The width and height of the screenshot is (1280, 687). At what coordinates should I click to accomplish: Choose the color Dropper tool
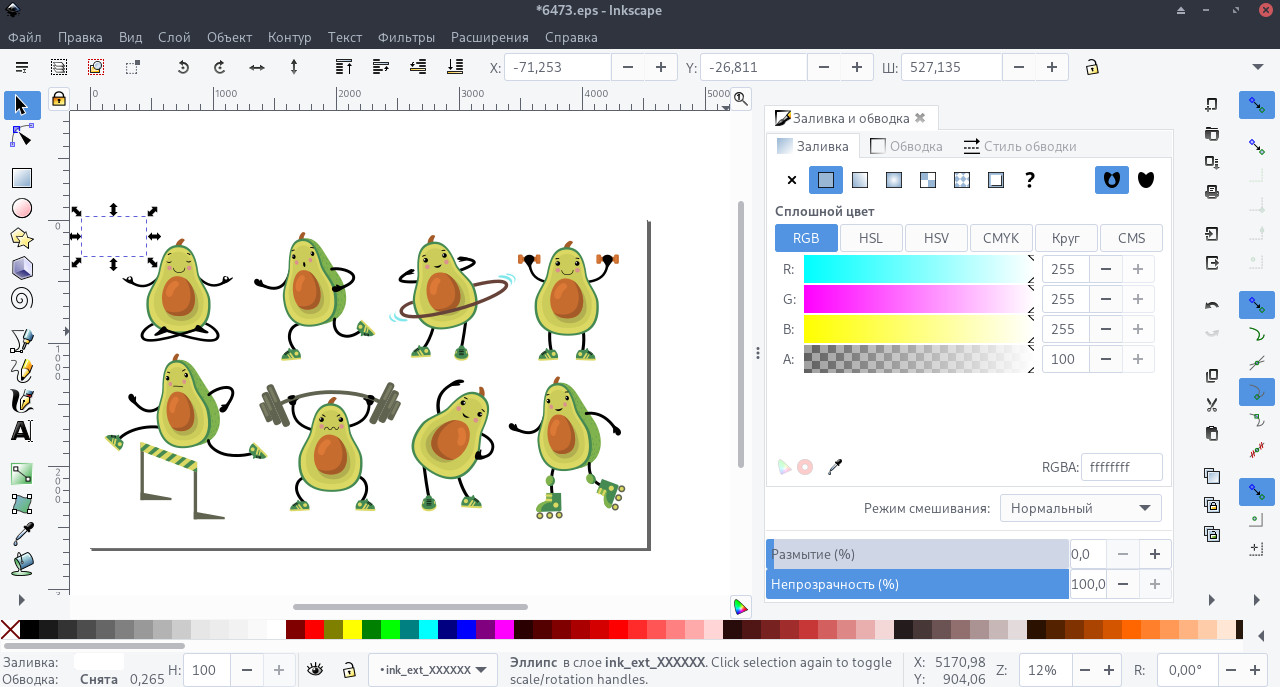tap(21, 533)
